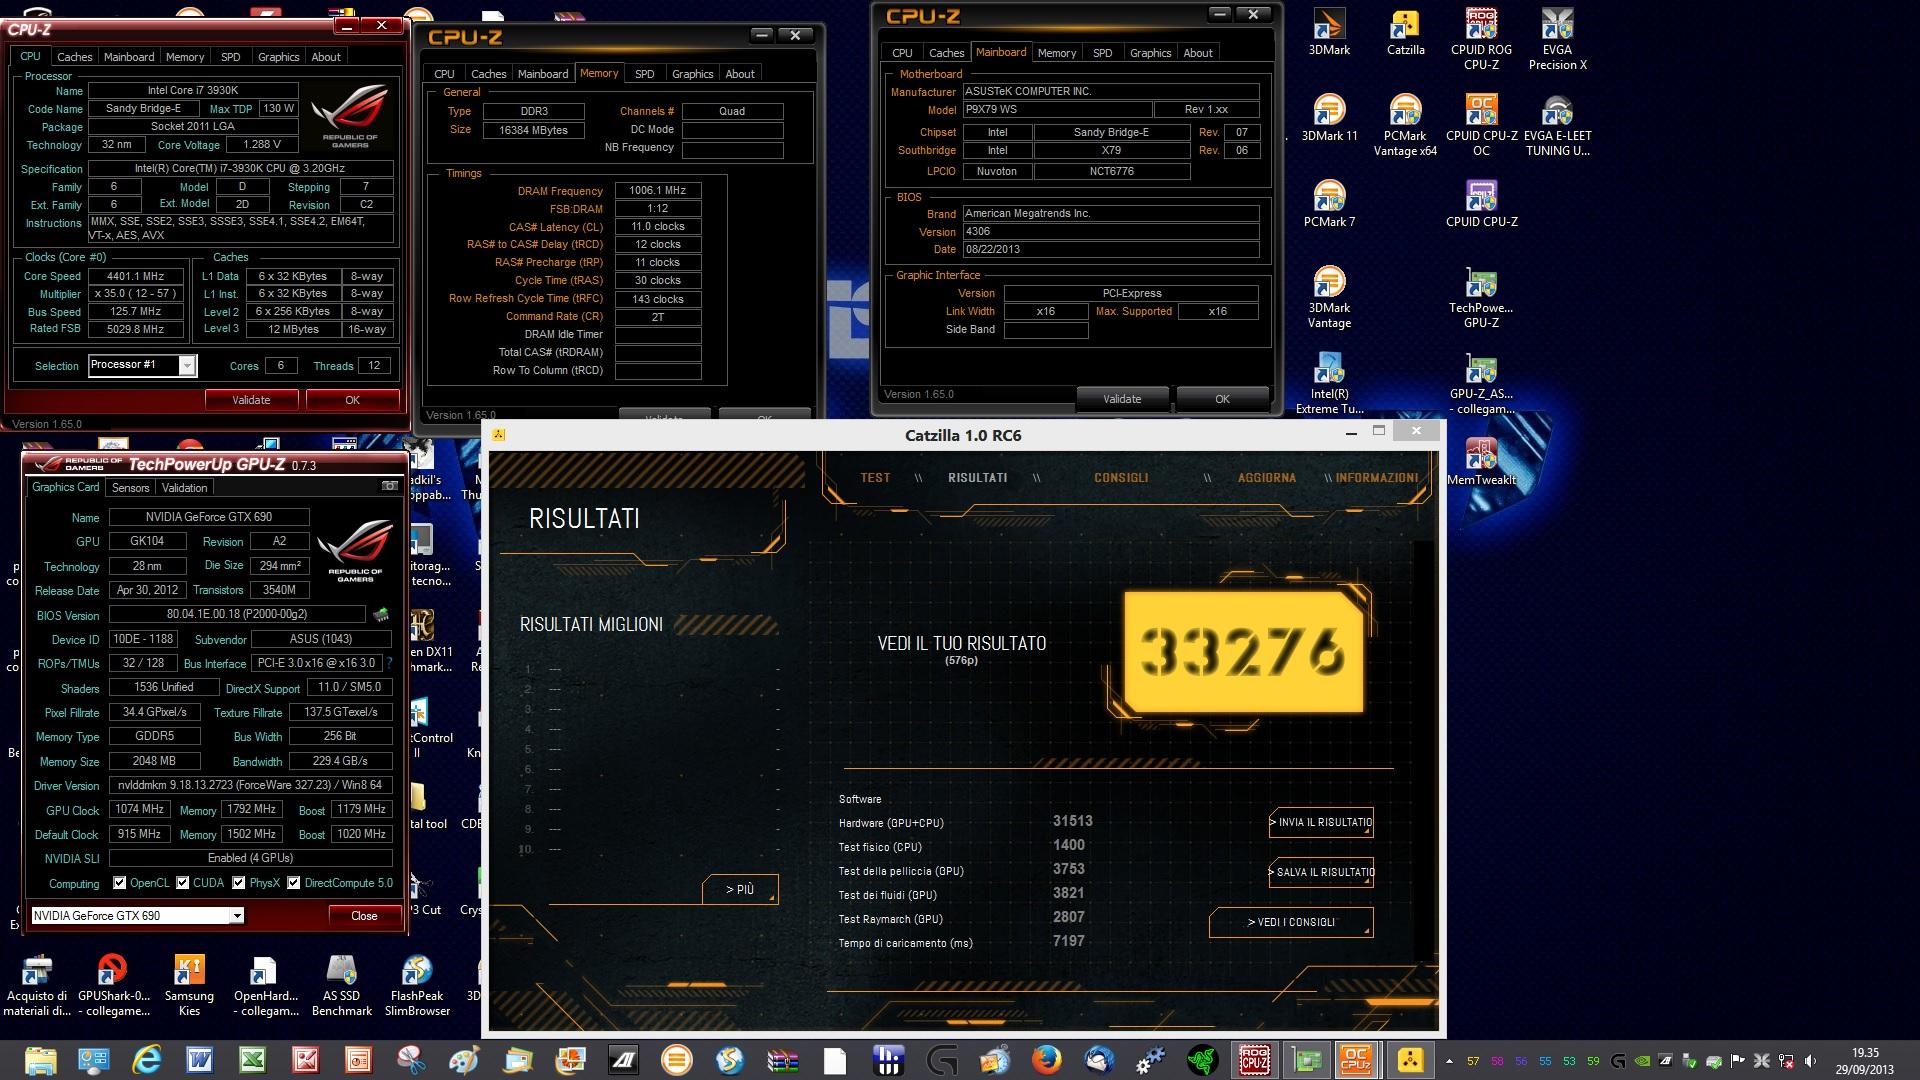
Task: Click the GPU-Z BIOS save chip icon
Action: pyautogui.click(x=381, y=615)
